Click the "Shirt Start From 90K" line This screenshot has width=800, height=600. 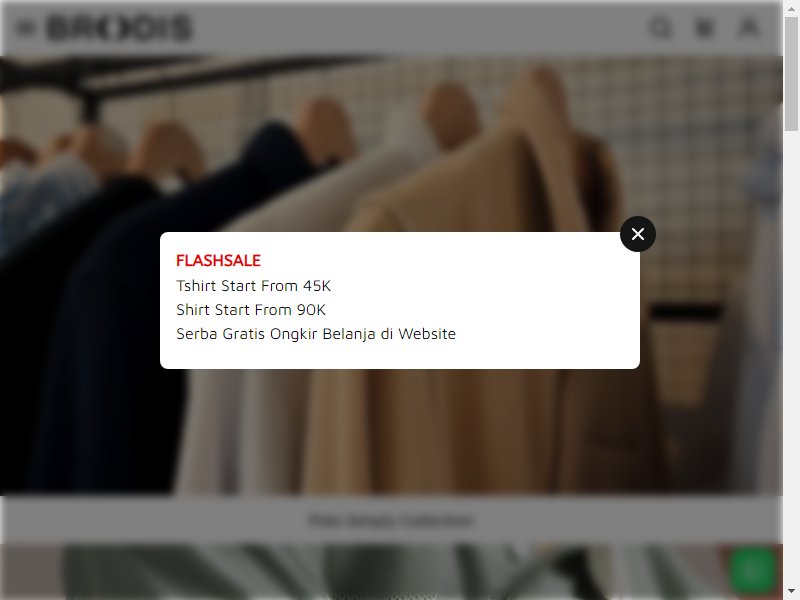251,310
